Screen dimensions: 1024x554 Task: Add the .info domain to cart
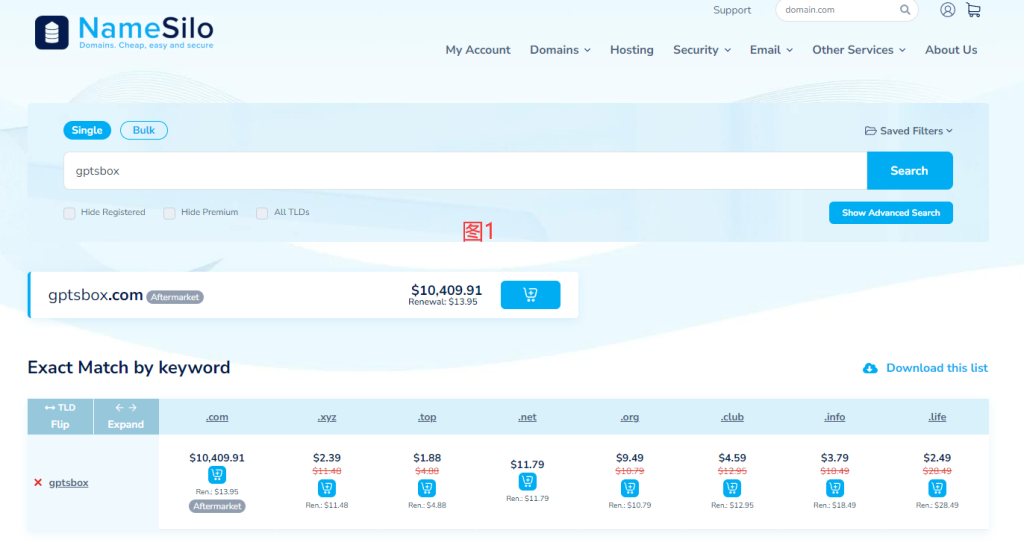835,487
